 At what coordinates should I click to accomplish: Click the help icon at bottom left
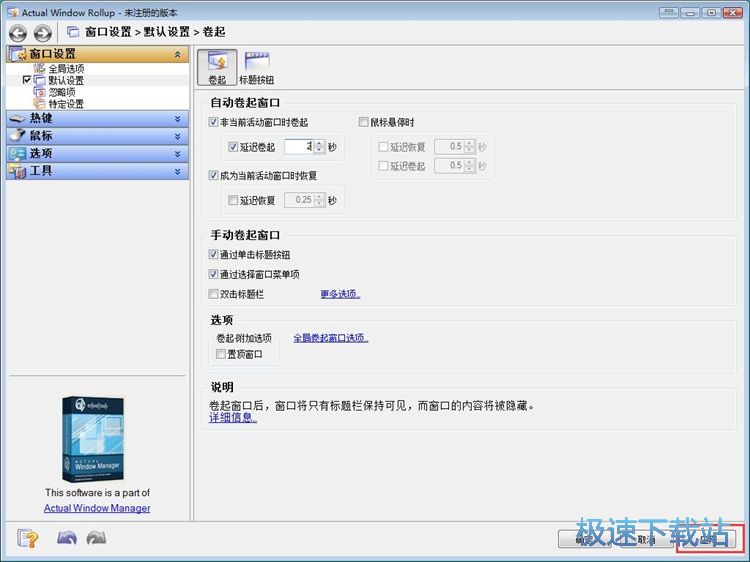(x=27, y=538)
